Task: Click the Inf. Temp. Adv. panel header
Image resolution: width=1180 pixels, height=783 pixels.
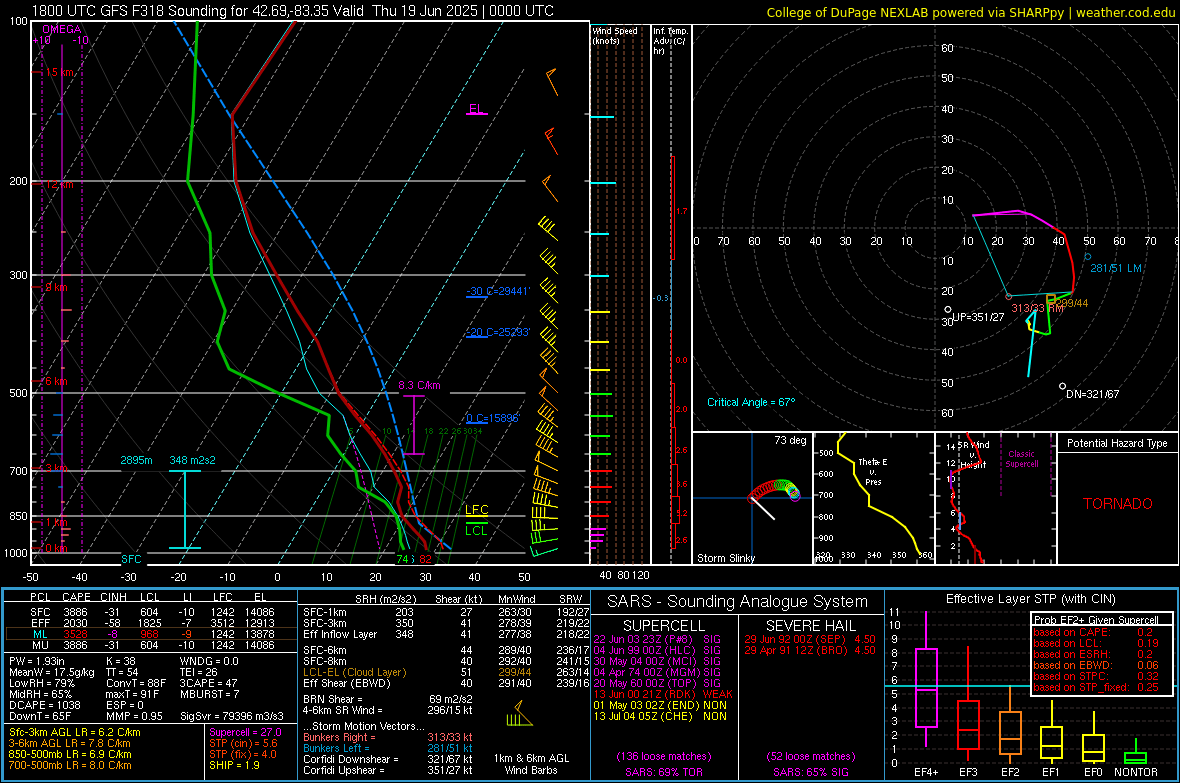Action: click(670, 41)
